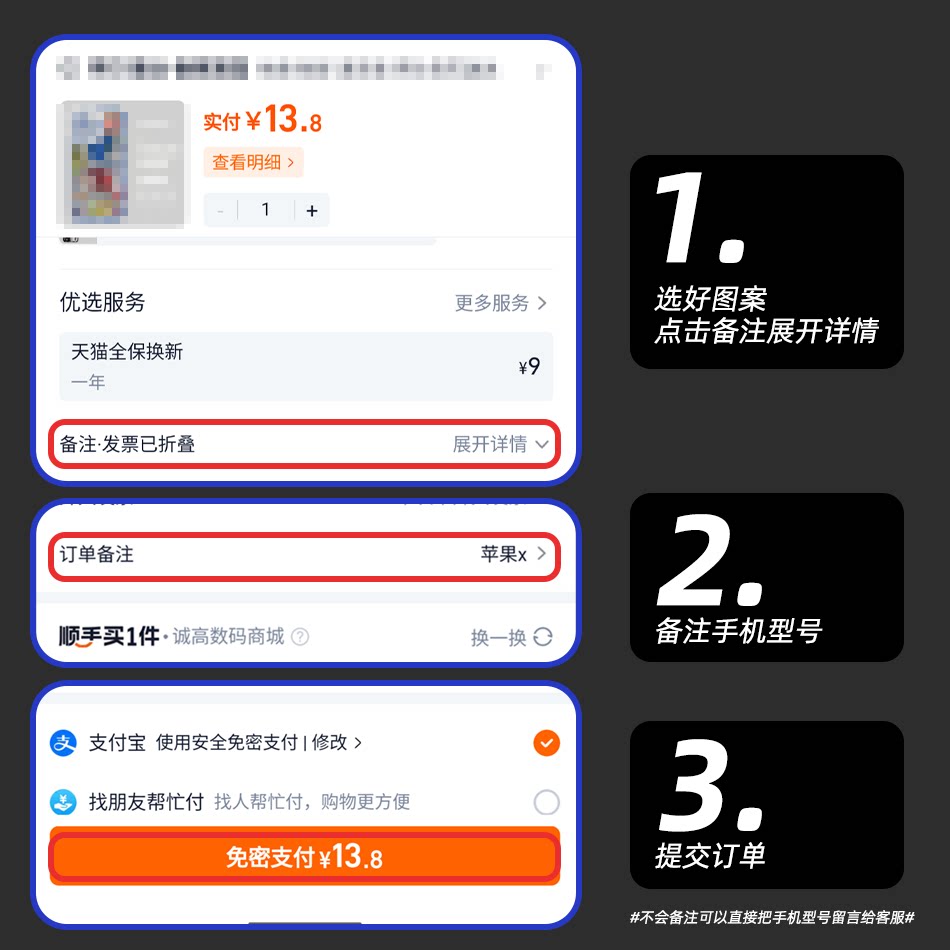950x950 pixels.
Task: Click the blurred product thumbnail
Action: (x=121, y=164)
